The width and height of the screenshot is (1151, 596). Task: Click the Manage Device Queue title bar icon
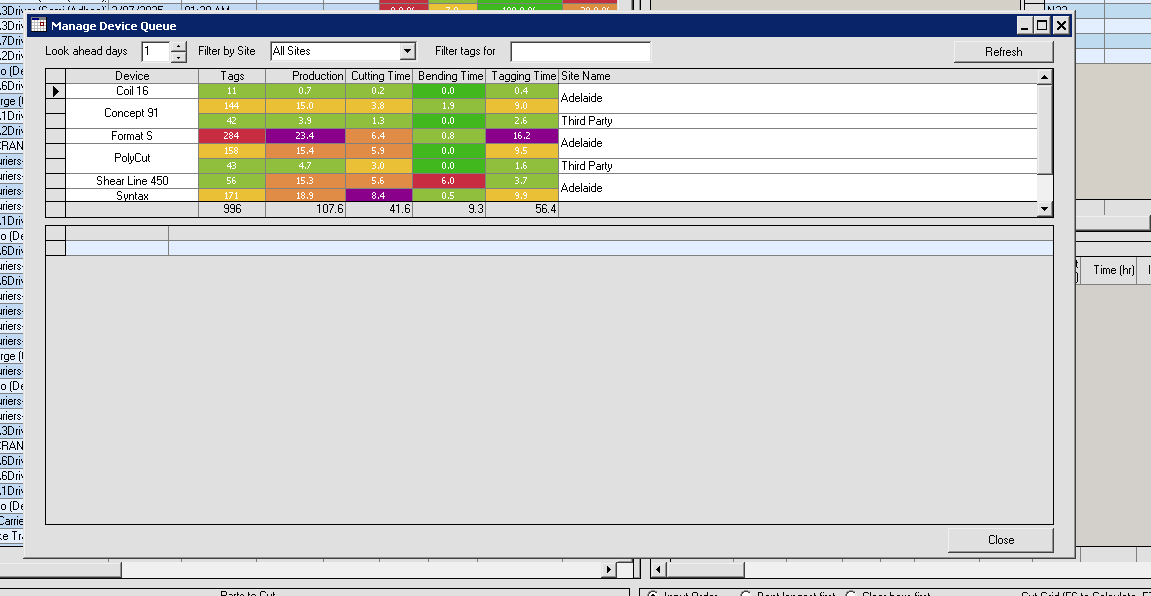tap(38, 26)
